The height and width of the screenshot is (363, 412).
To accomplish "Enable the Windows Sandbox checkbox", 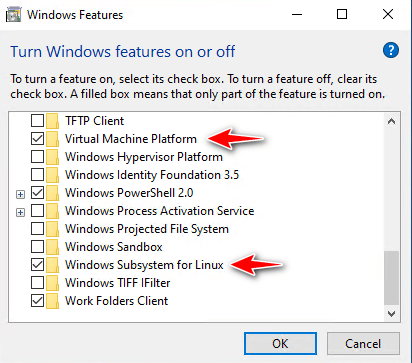I will tap(37, 247).
